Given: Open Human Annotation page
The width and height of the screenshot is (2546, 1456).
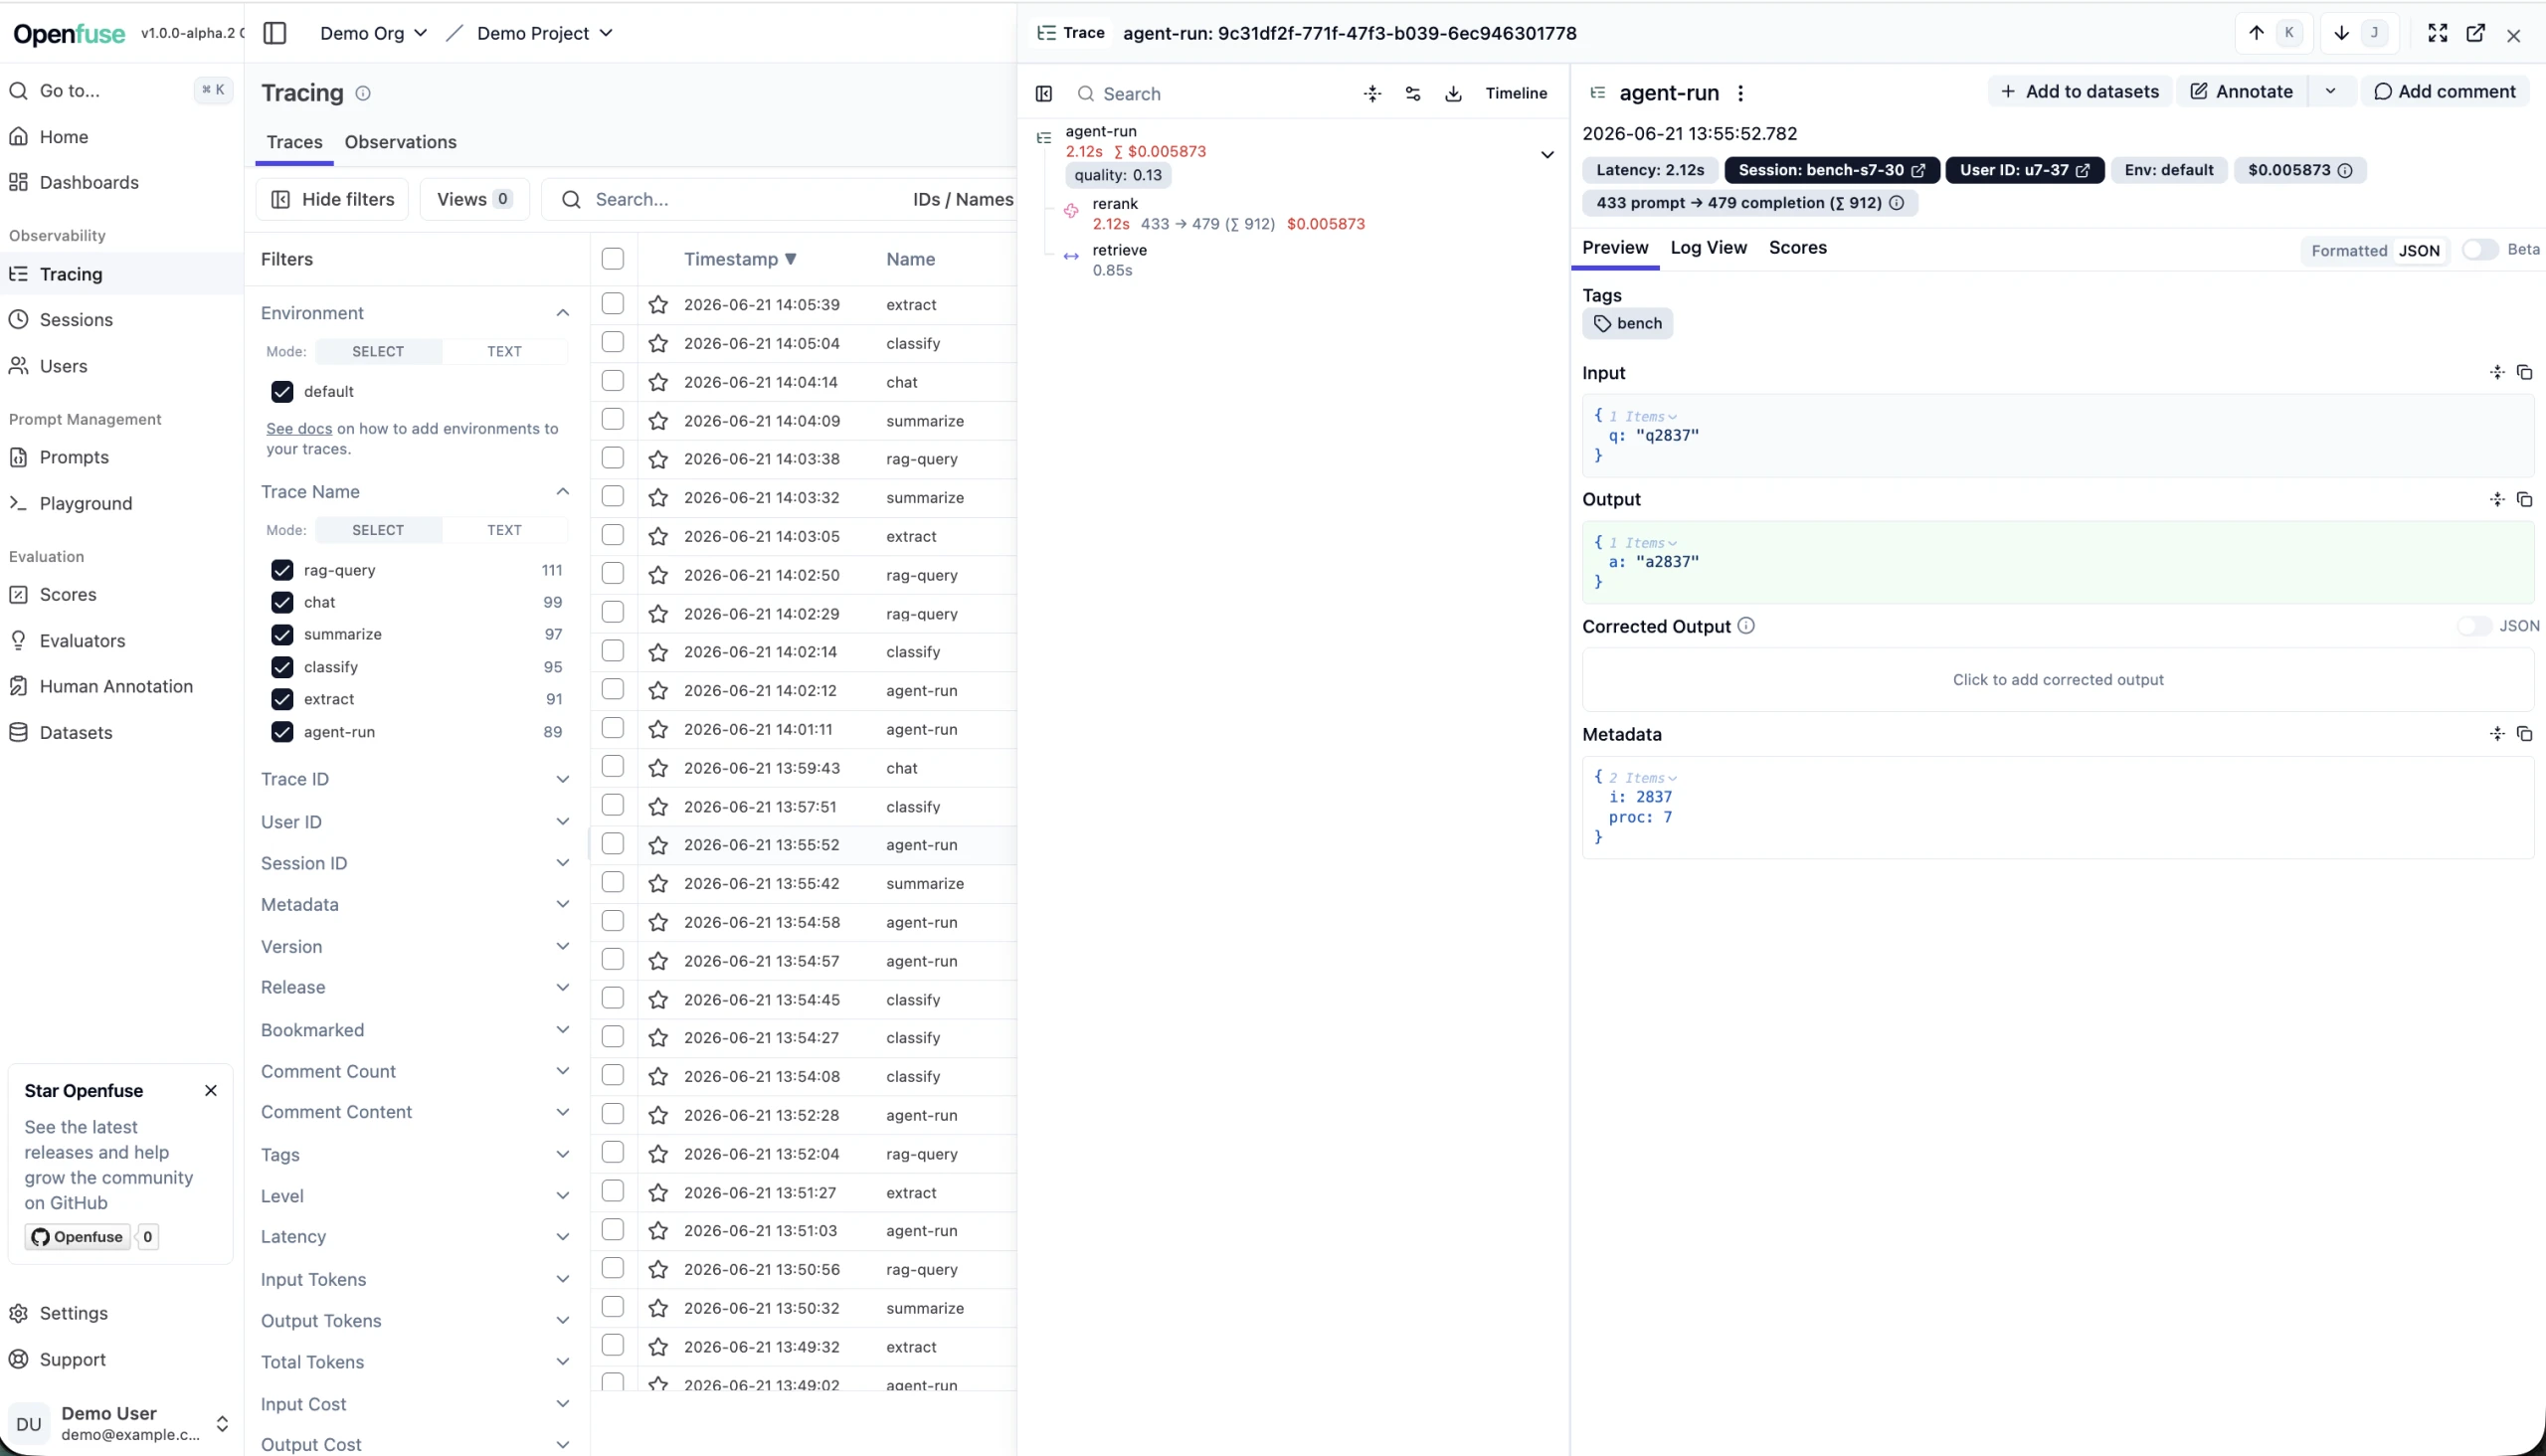Looking at the screenshot, I should (x=116, y=686).
